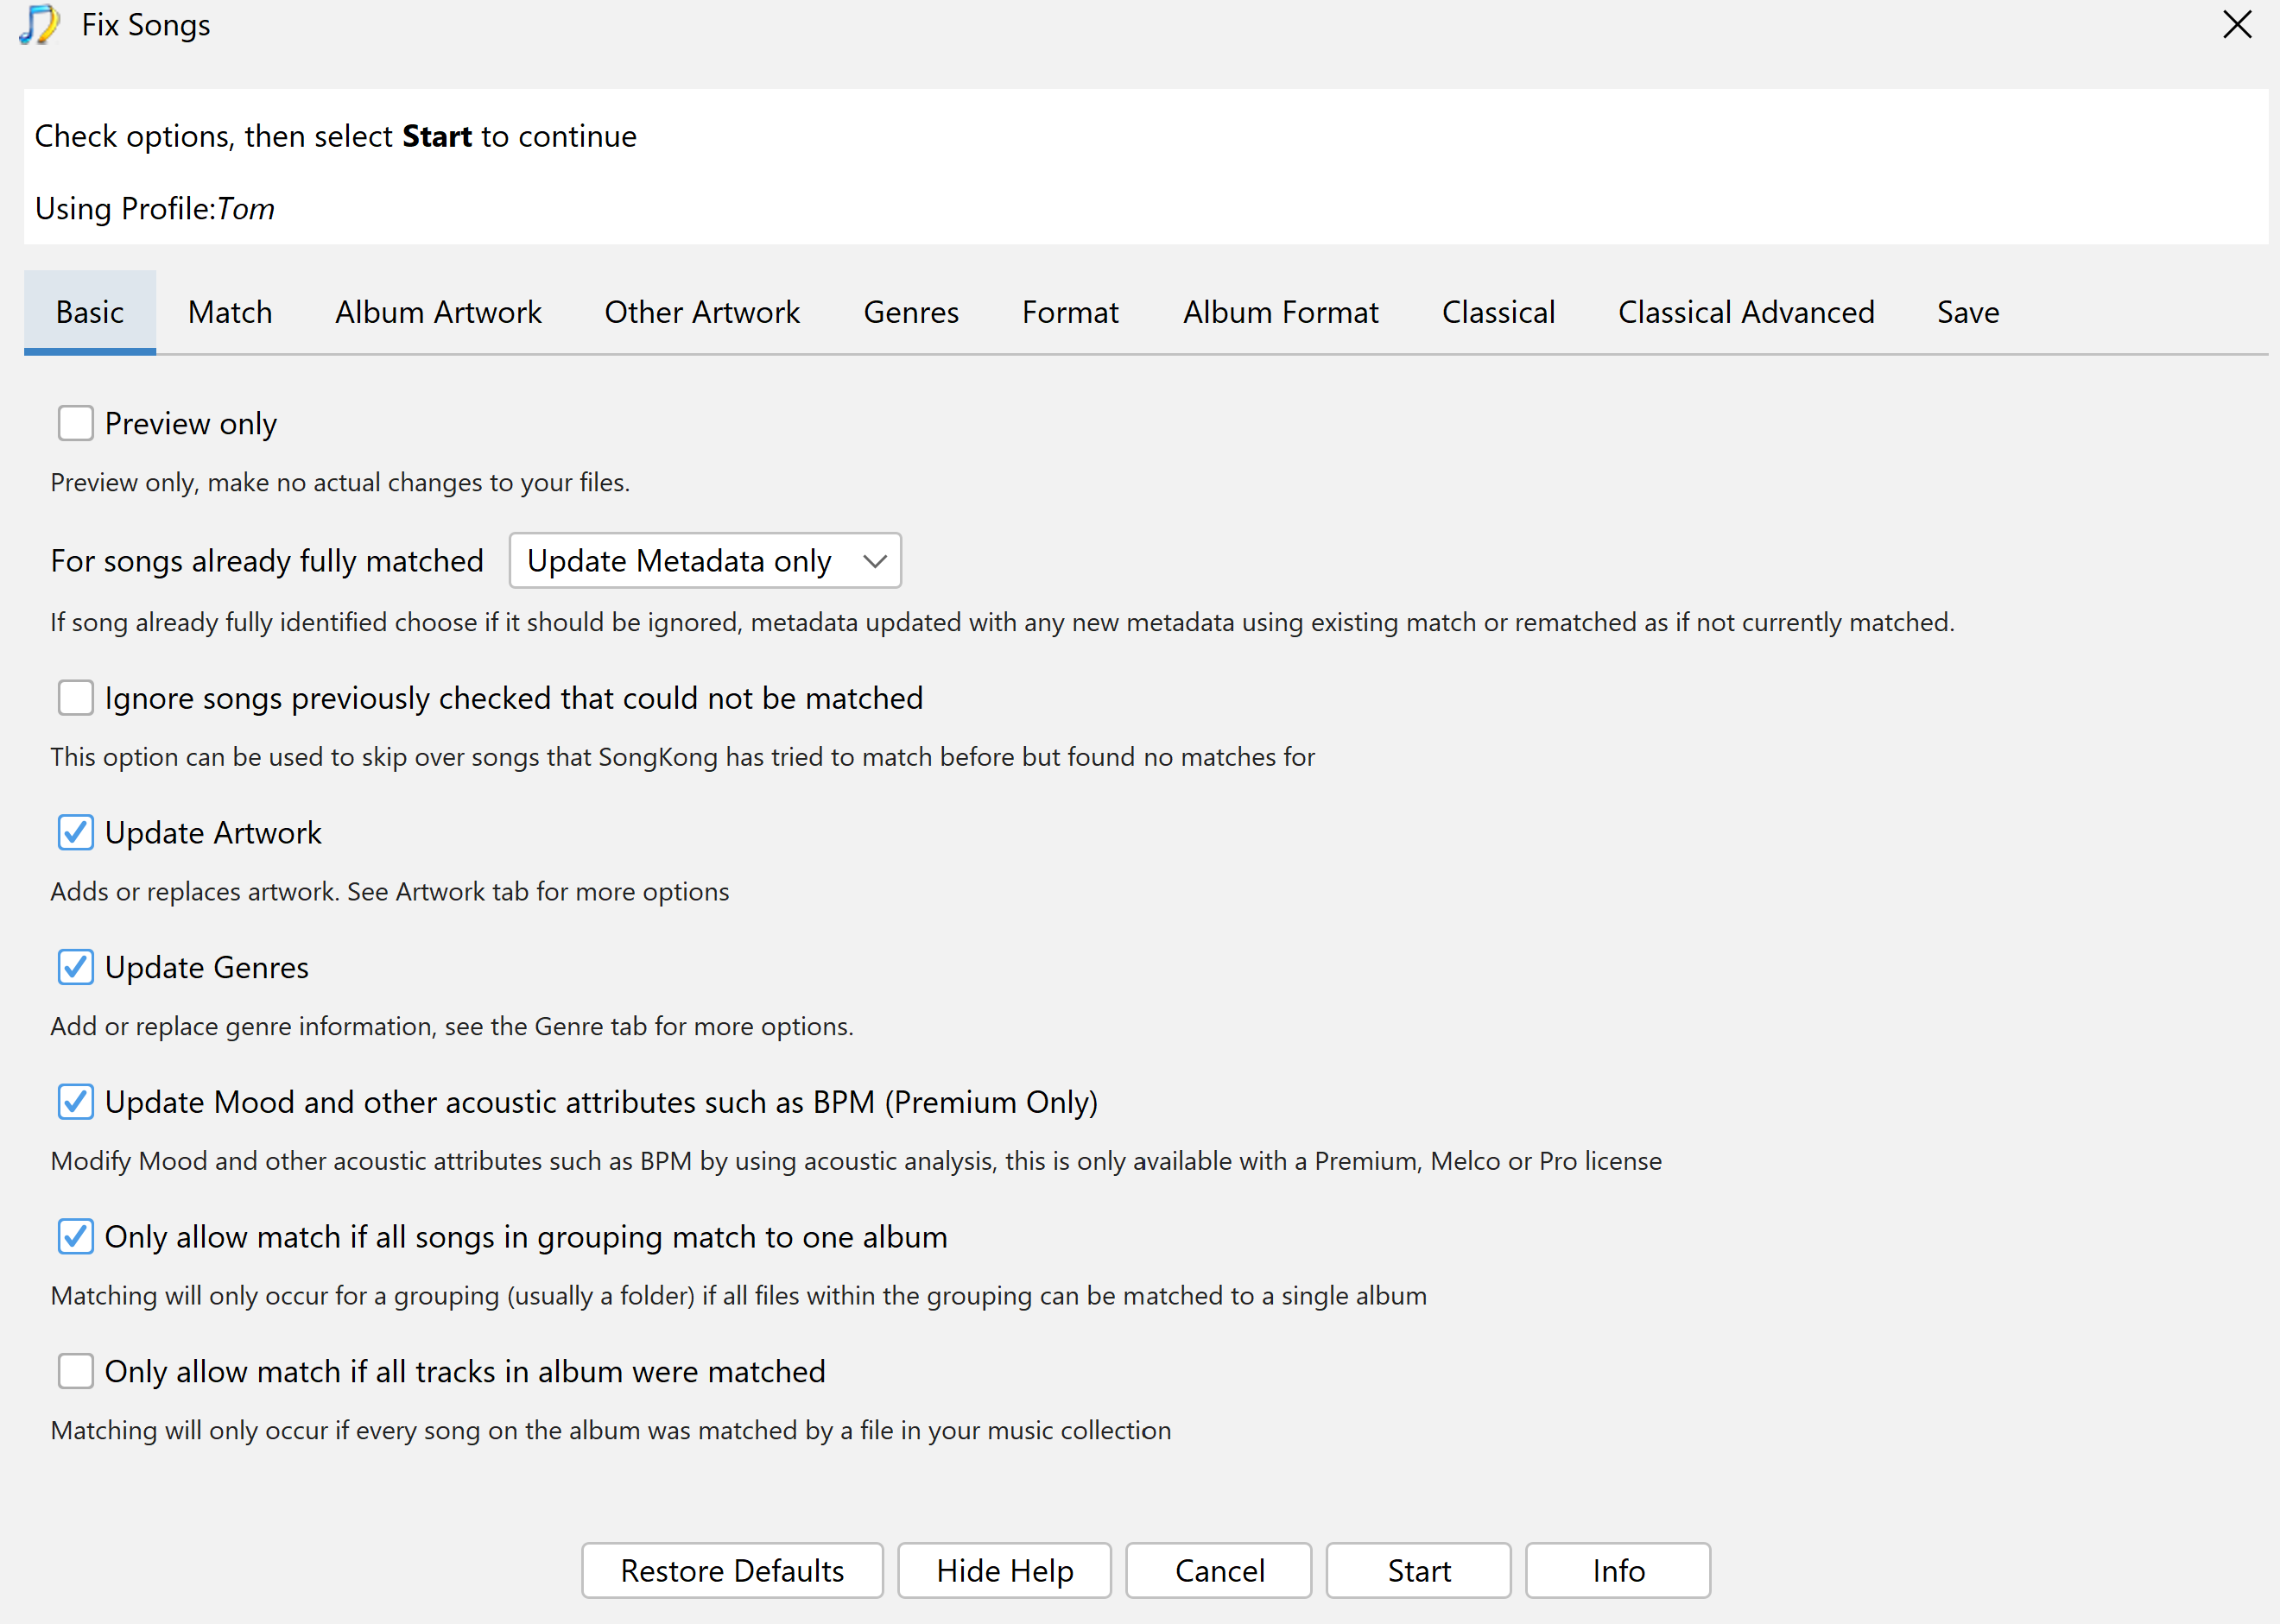Open the Update Metadata only dropdown
This screenshot has height=1624, width=2280.
[x=705, y=560]
